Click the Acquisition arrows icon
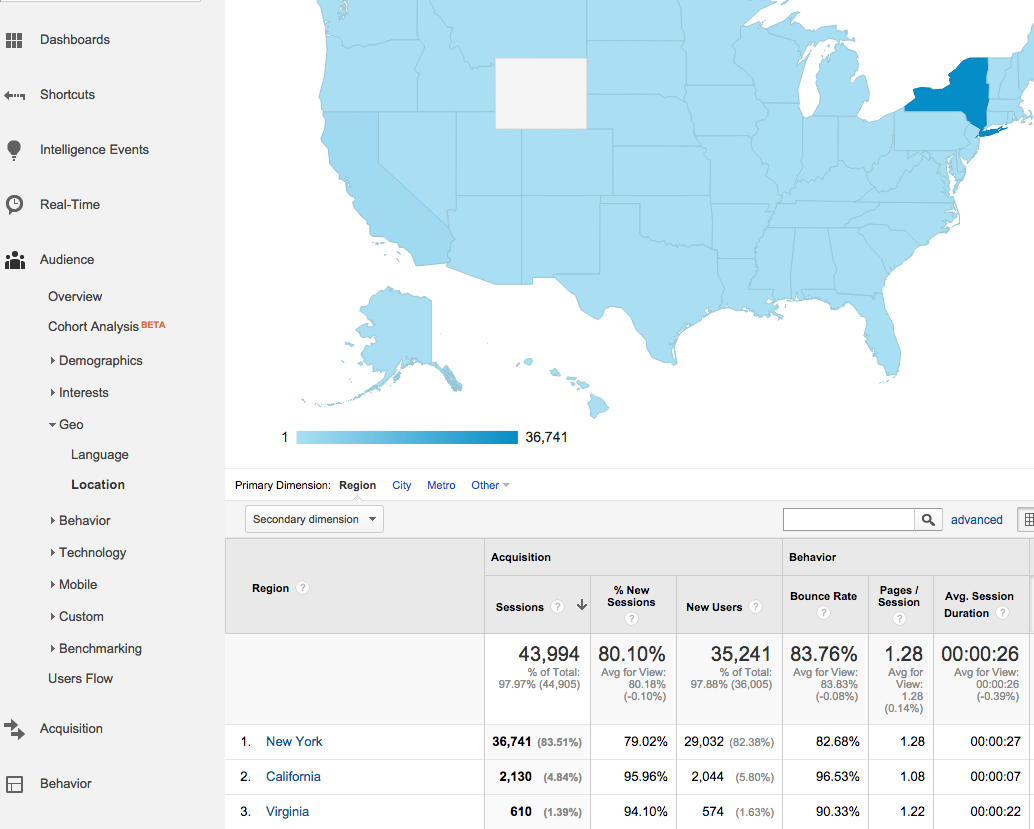The height and width of the screenshot is (829, 1034). click(x=14, y=729)
